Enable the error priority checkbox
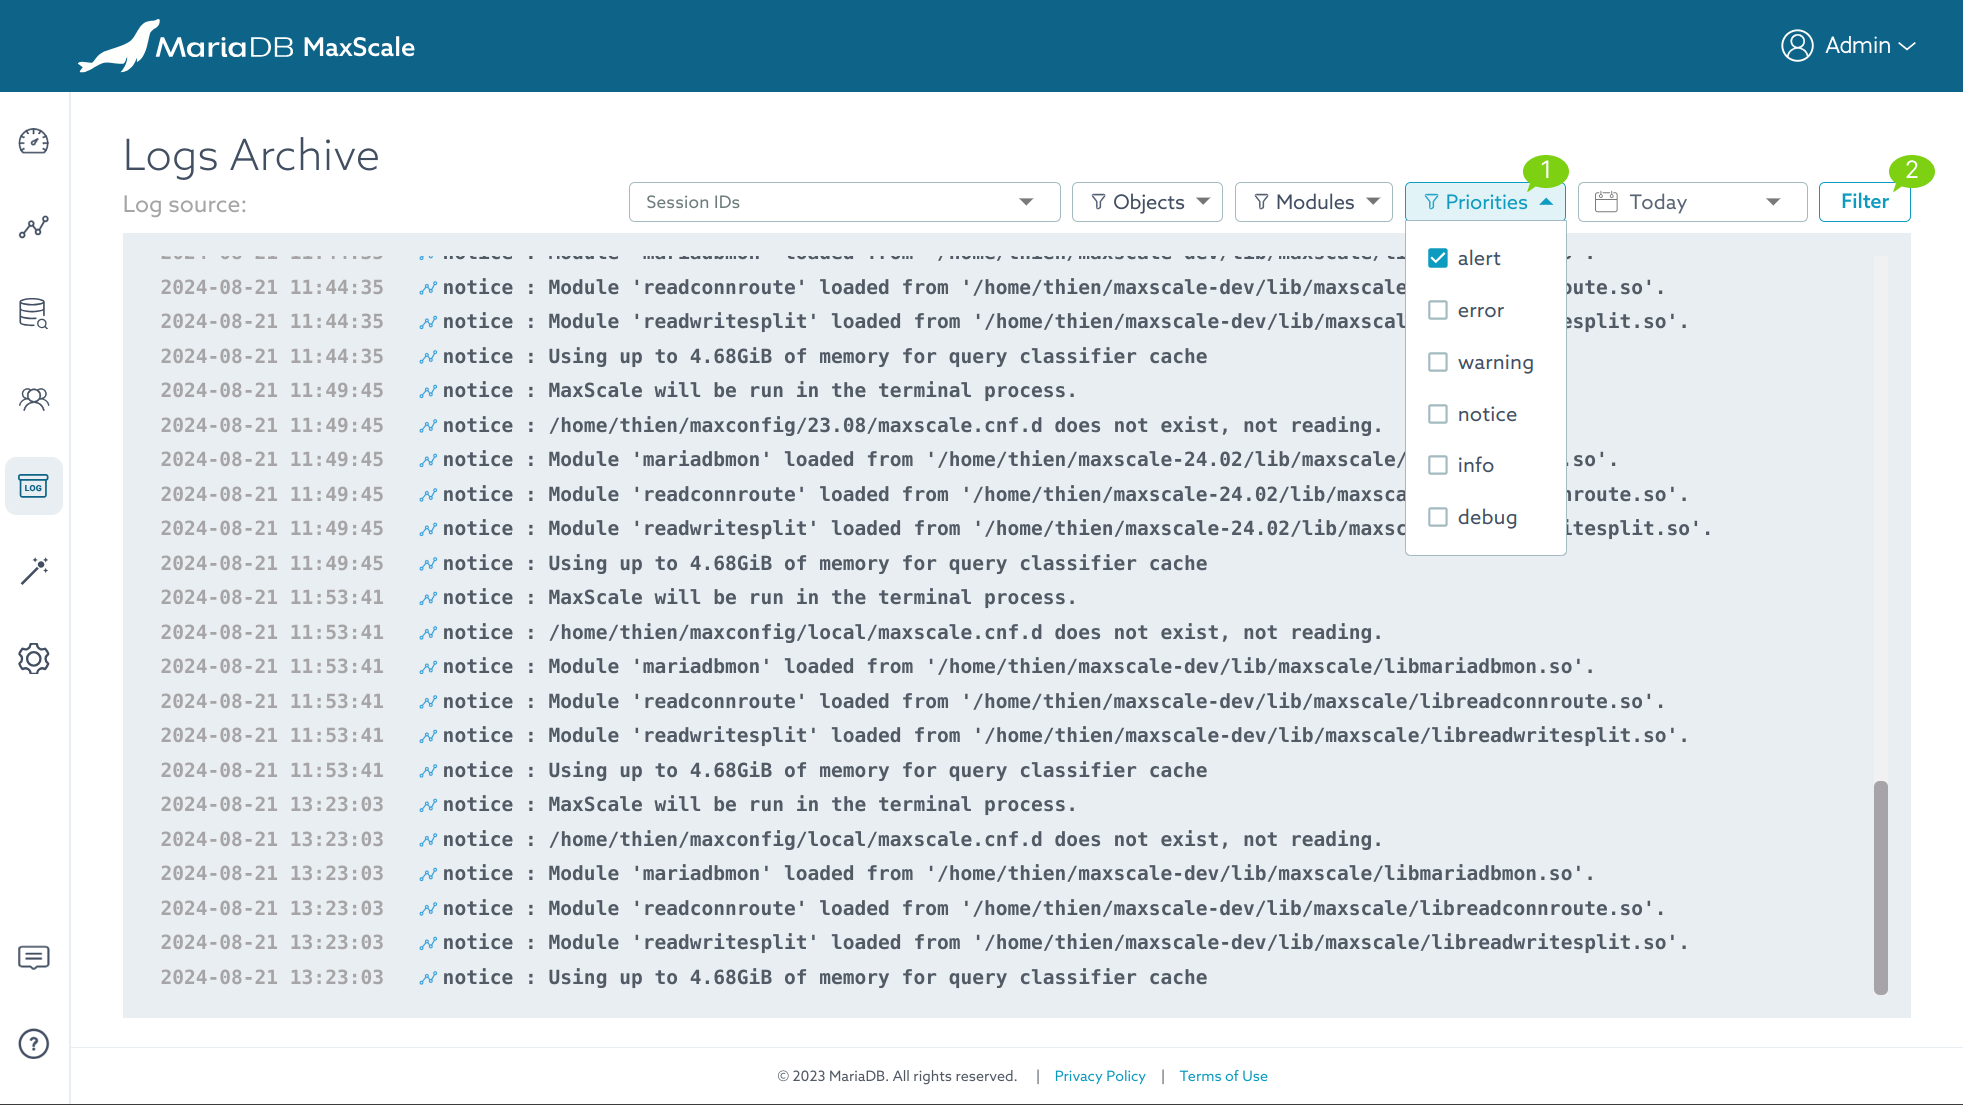Viewport: 1963px width, 1105px height. tap(1438, 310)
